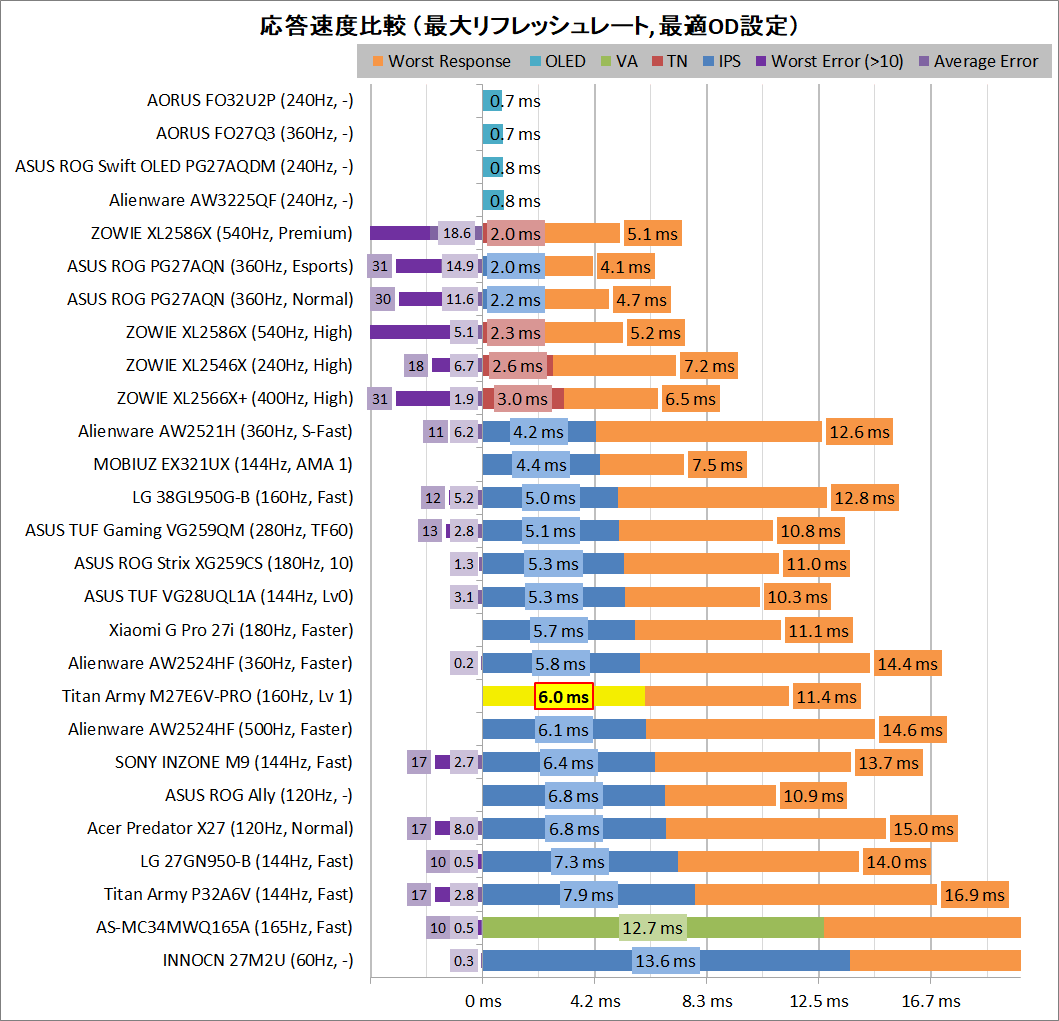
Task: Click the 12.5 ms axis label
Action: pyautogui.click(x=819, y=1001)
